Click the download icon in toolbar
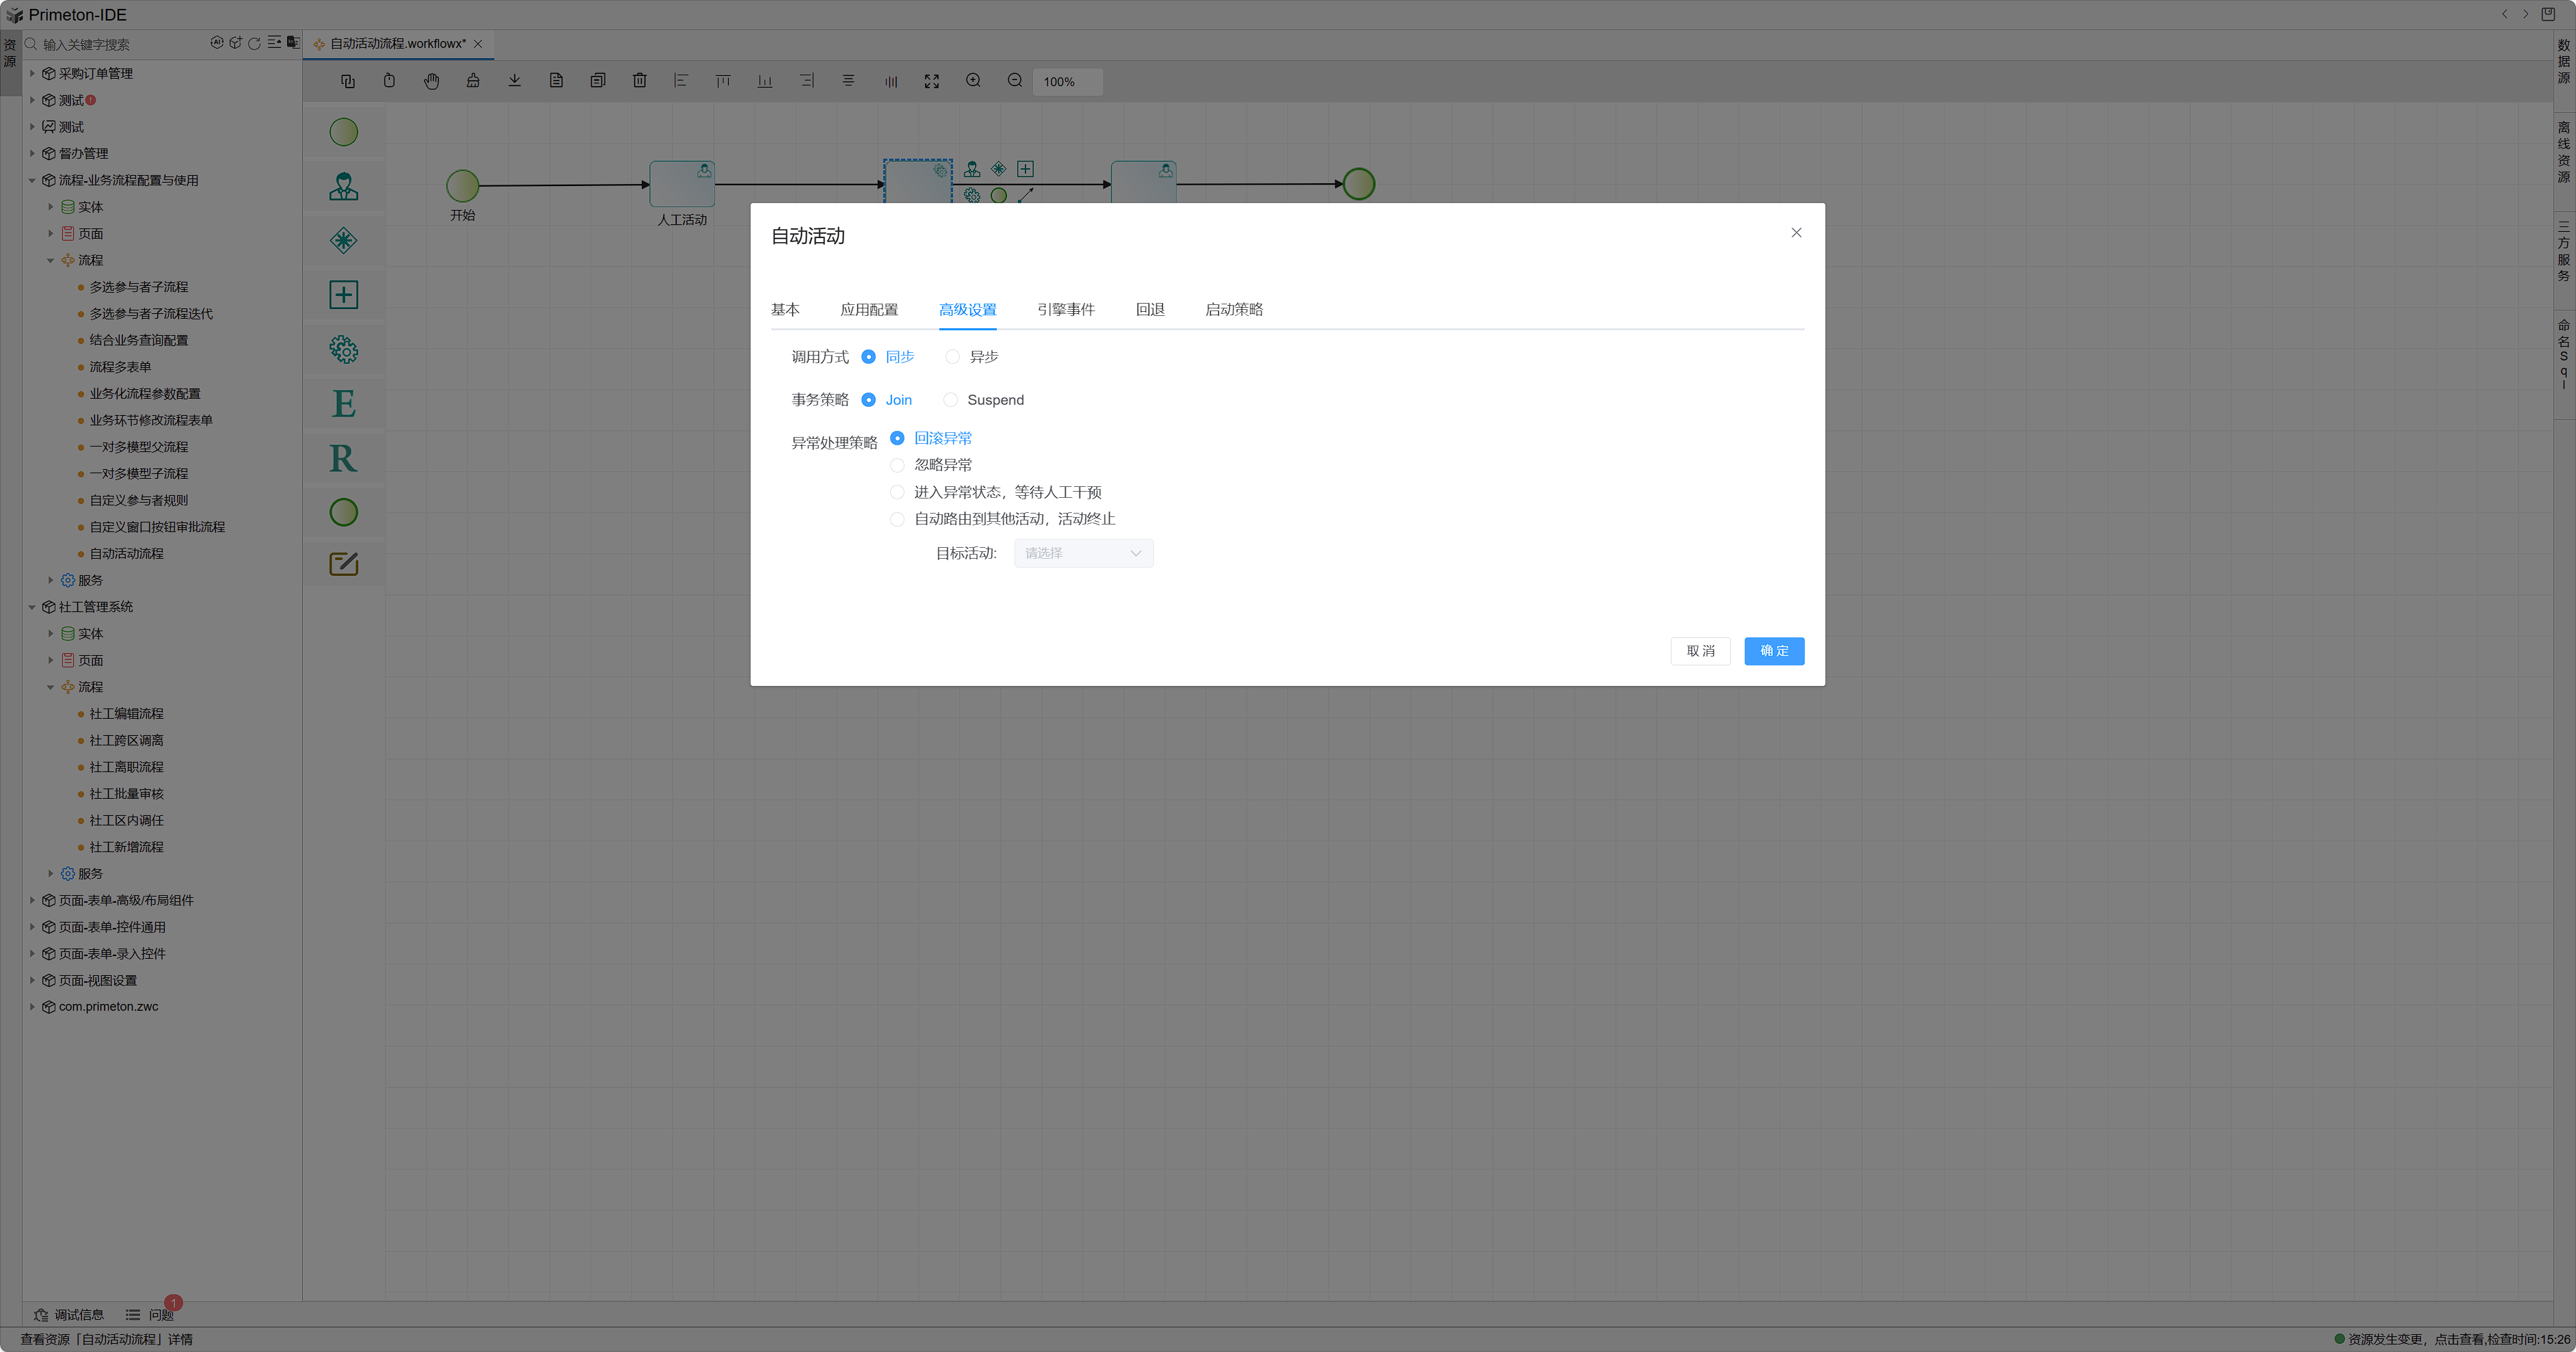2576x1352 pixels. [514, 81]
